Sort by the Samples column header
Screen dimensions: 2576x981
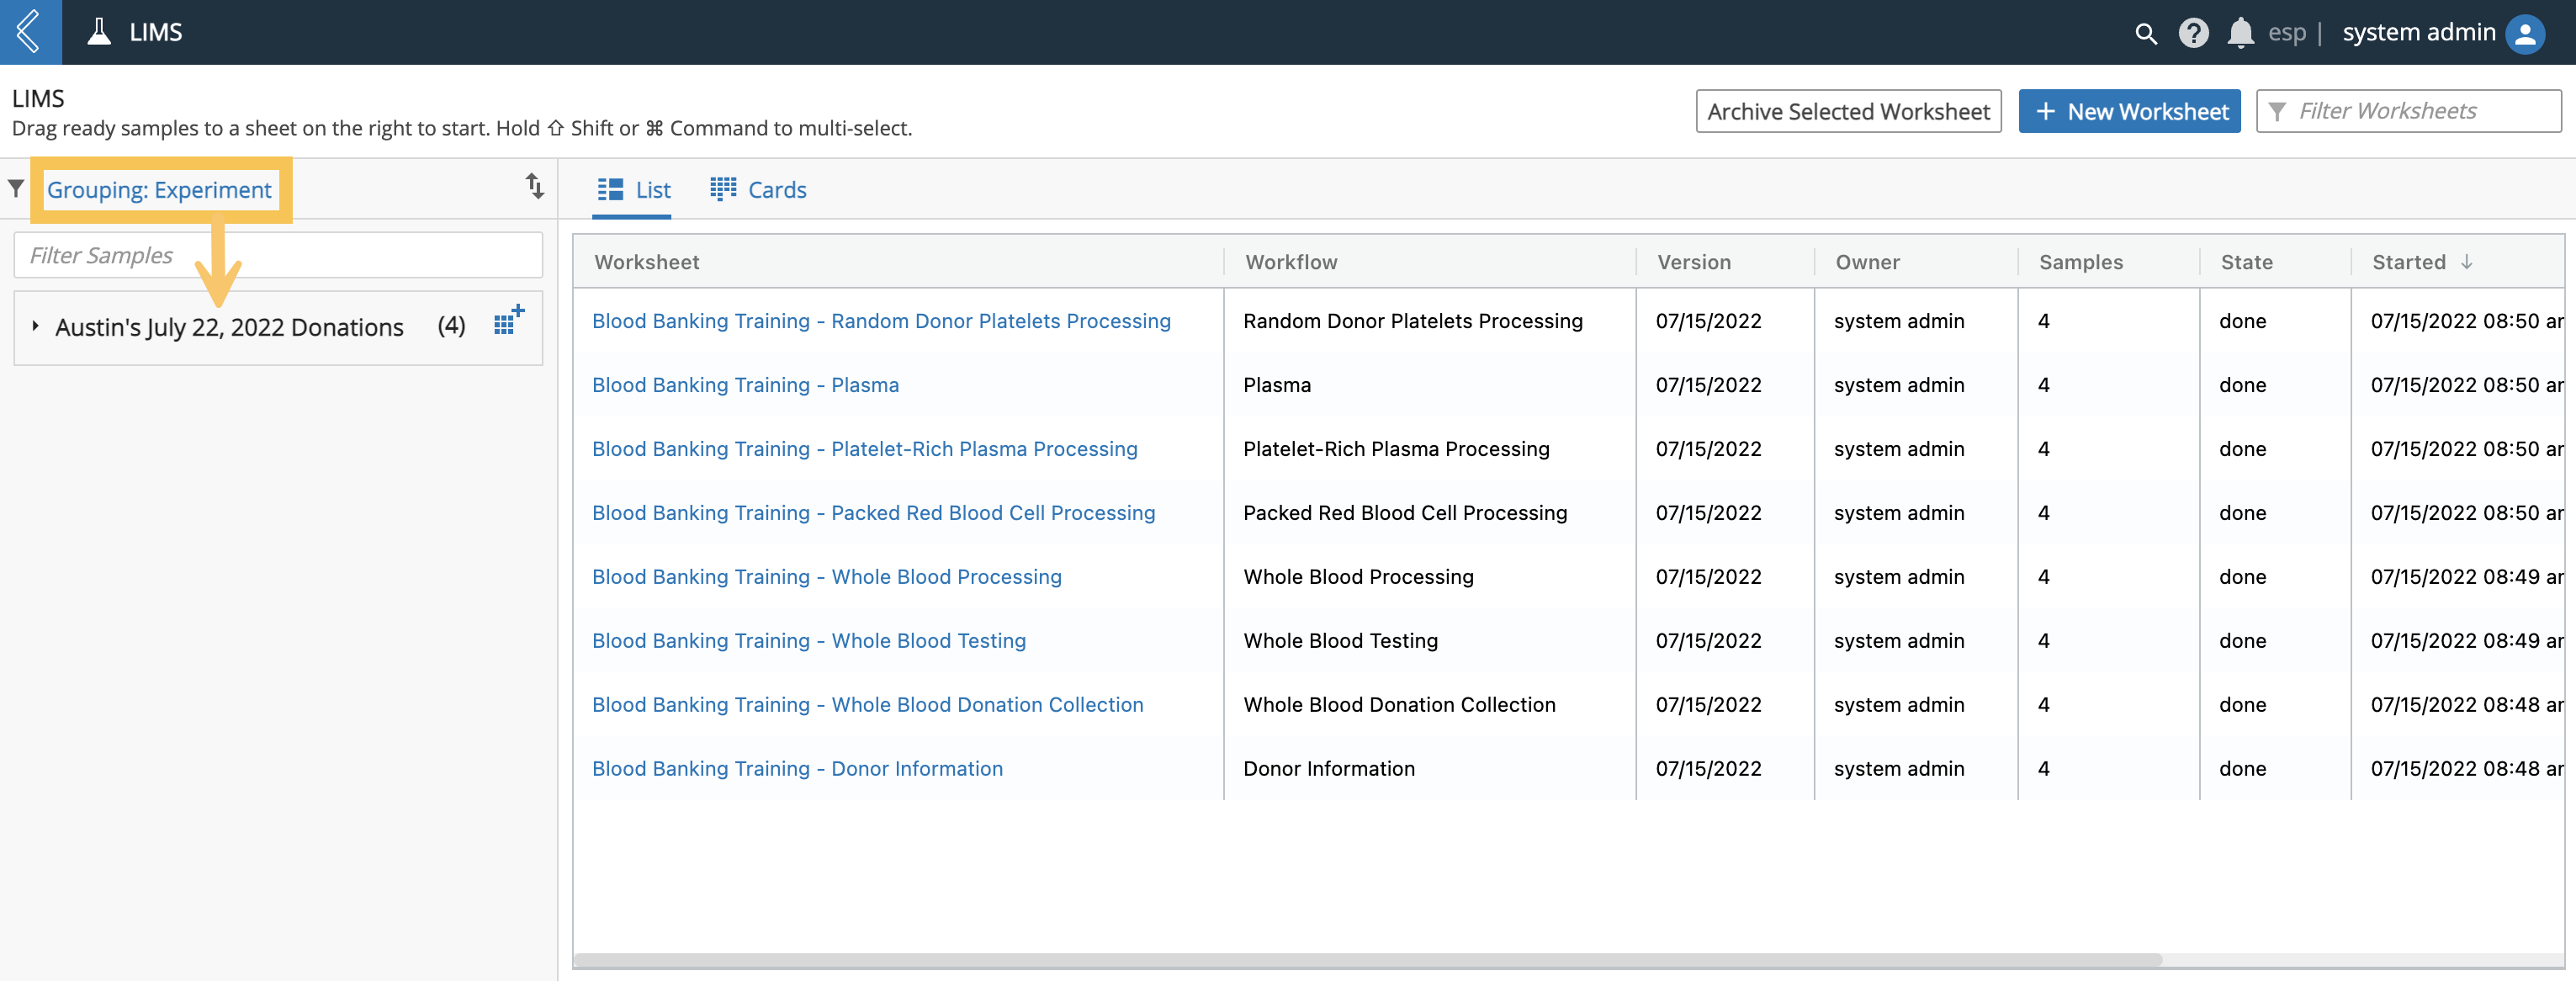point(2081,262)
